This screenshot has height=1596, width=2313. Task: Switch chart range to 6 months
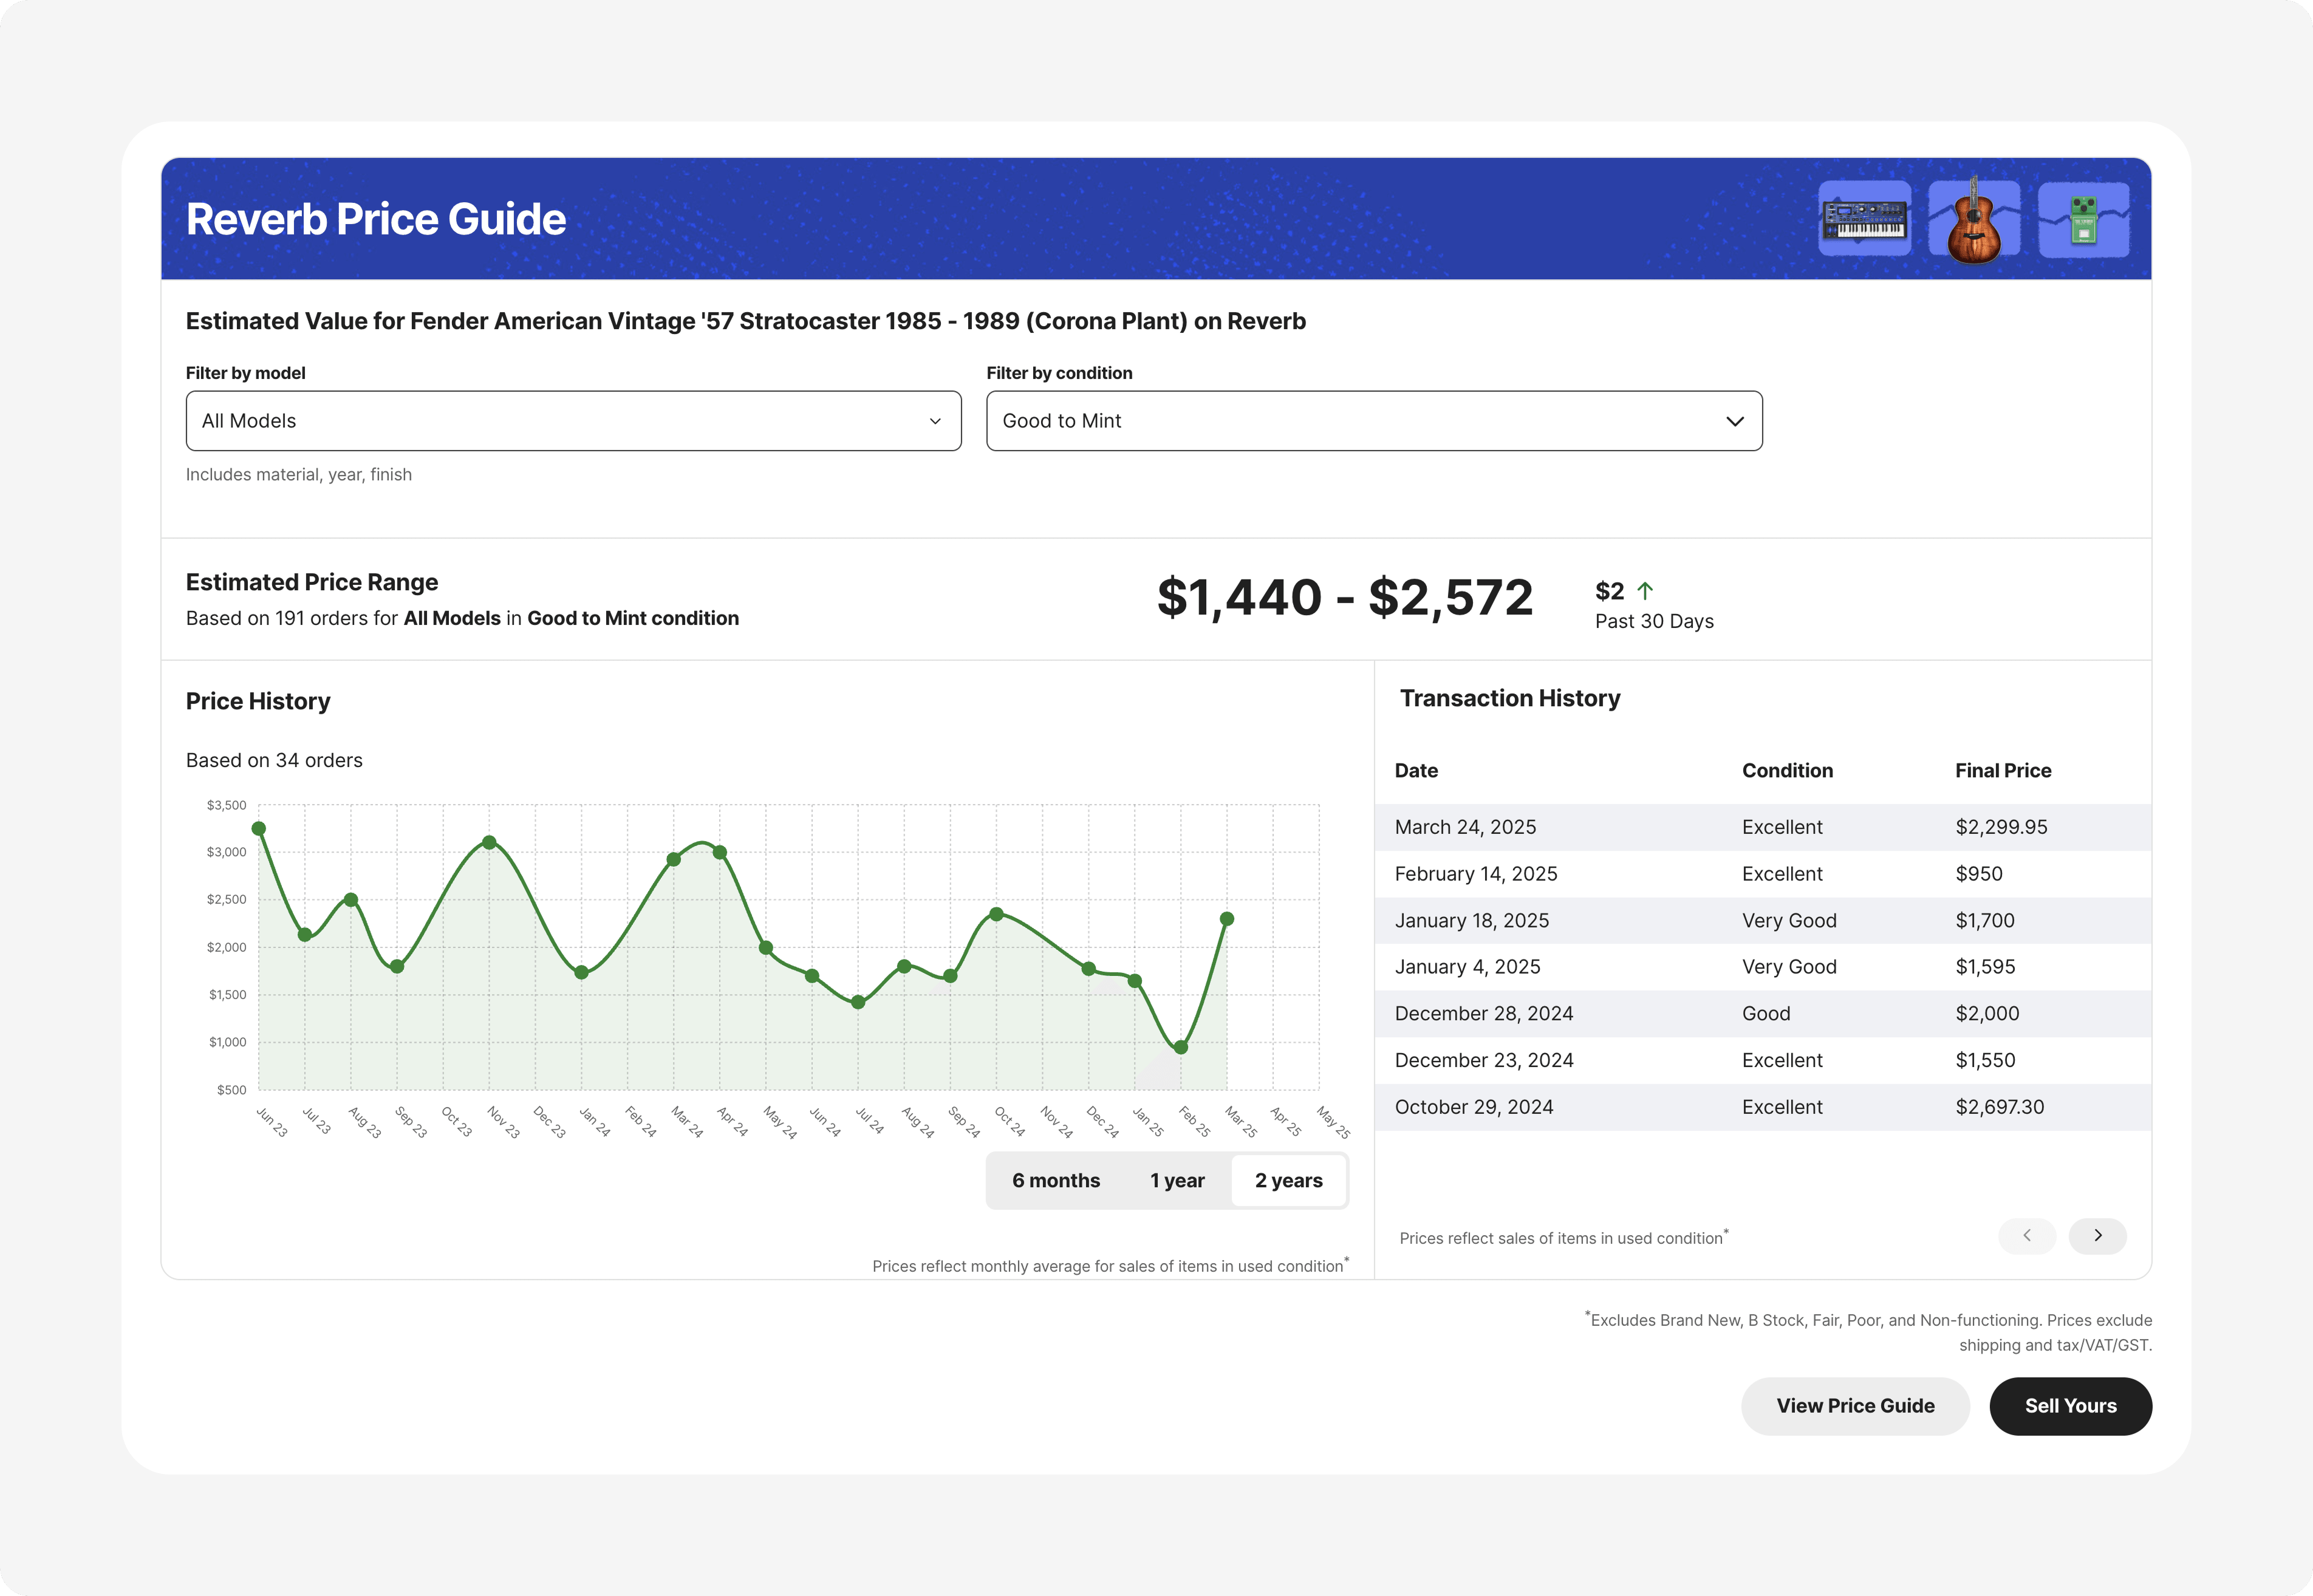point(1055,1181)
